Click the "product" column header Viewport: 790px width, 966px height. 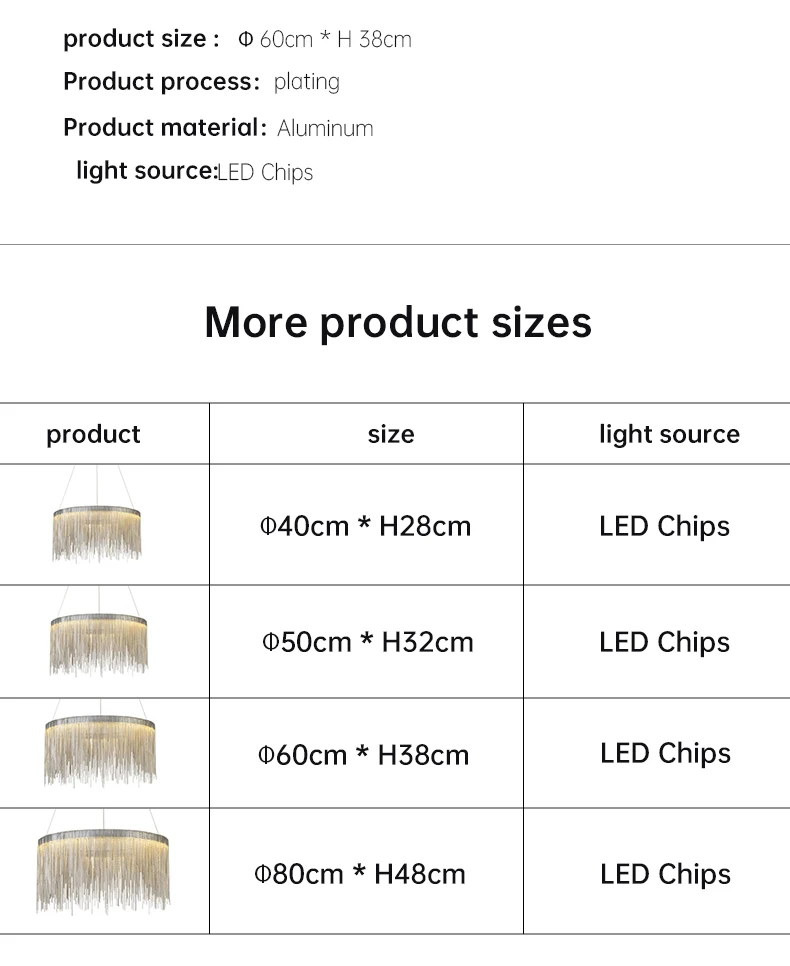coord(93,434)
